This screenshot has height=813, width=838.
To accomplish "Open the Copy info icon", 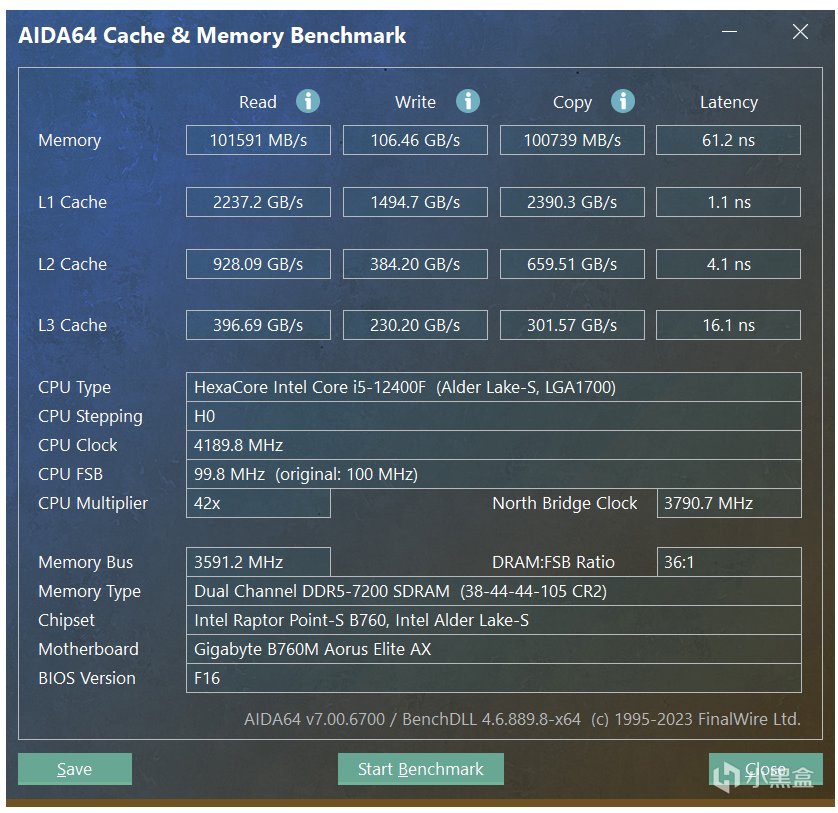I will [623, 101].
